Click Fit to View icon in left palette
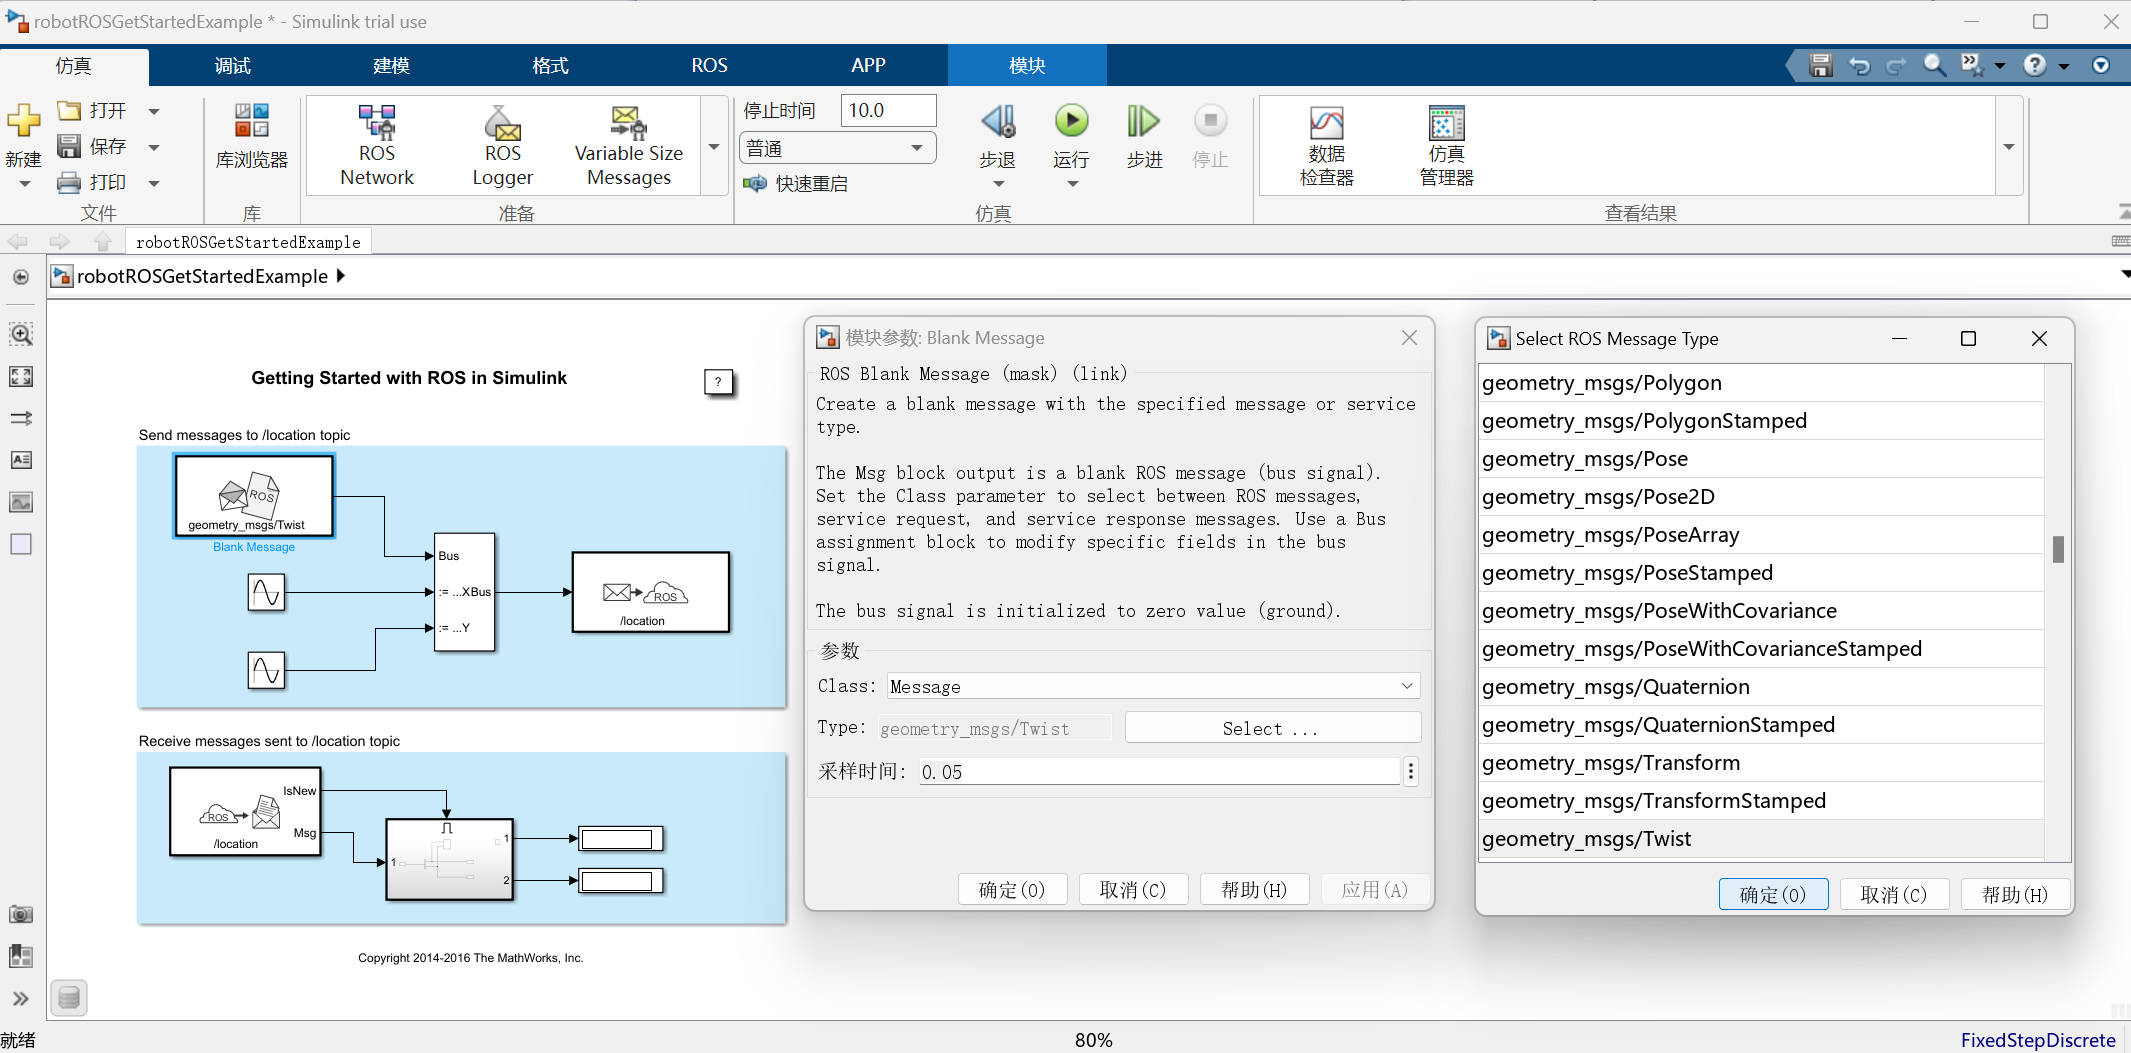The width and height of the screenshot is (2131, 1053). coord(21,376)
